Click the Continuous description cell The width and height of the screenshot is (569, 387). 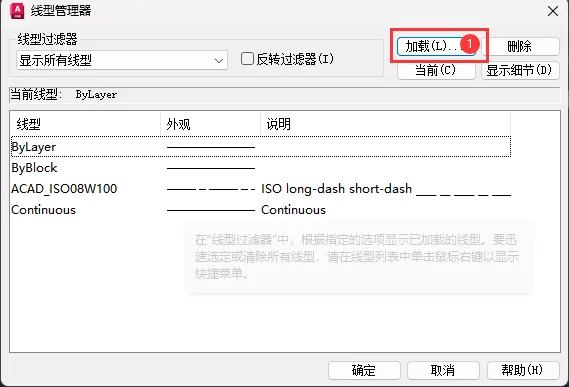tap(293, 210)
